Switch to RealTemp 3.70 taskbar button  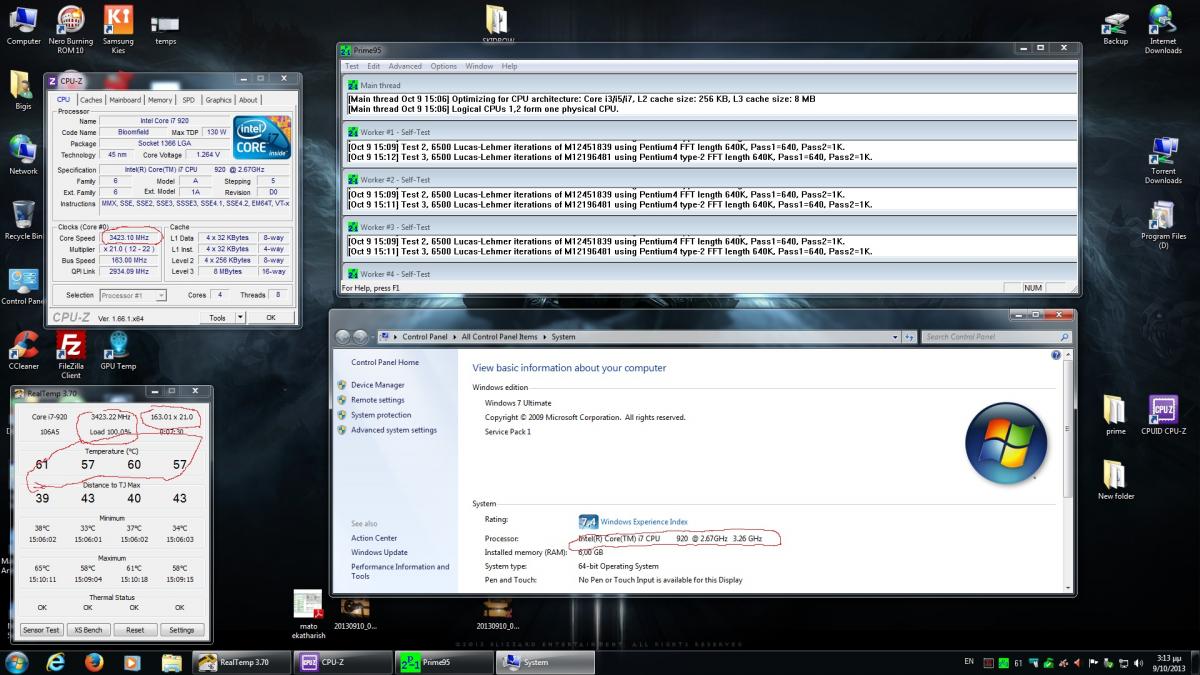tap(243, 662)
